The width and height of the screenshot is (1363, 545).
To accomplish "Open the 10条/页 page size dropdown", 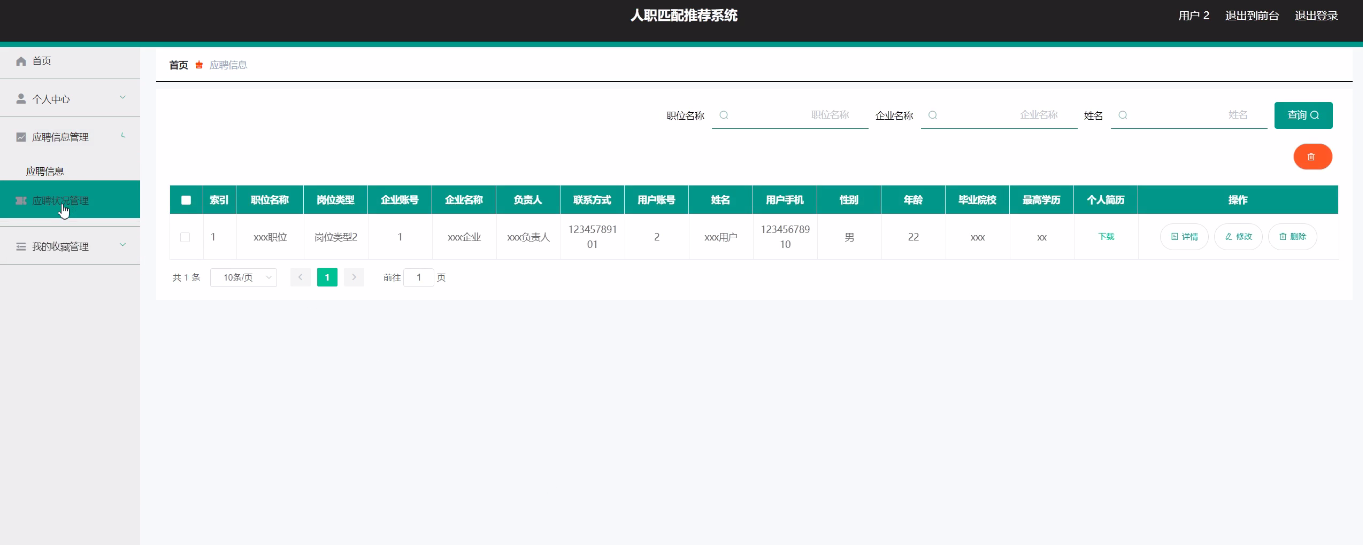I will 243,277.
